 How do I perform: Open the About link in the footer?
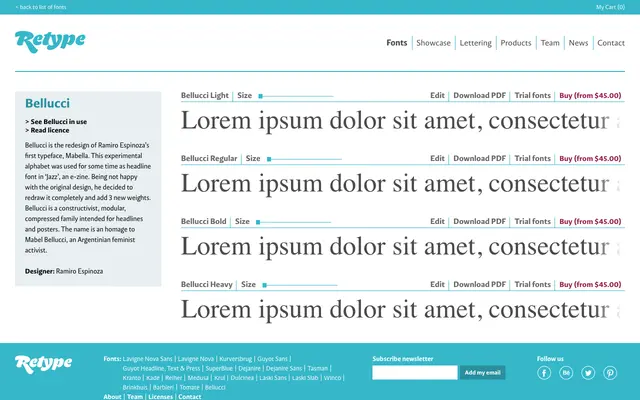(x=112, y=396)
